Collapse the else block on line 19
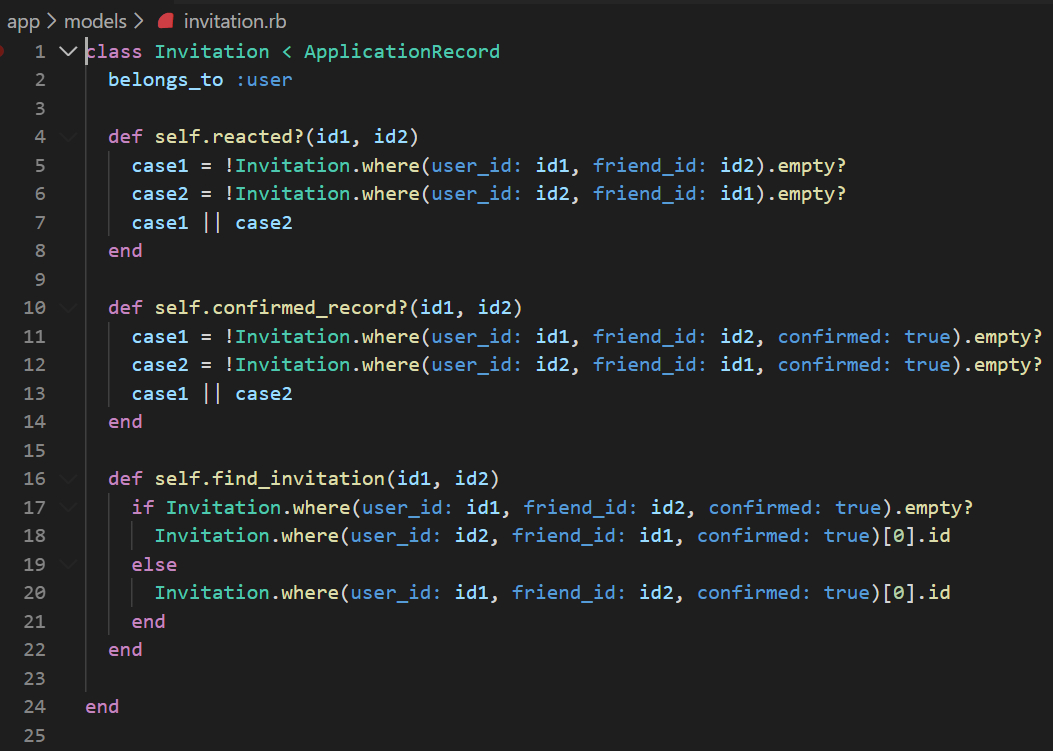This screenshot has height=751, width=1053. tap(68, 565)
